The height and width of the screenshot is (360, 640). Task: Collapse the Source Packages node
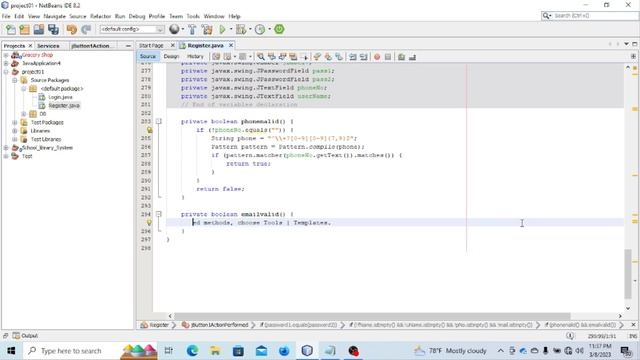click(15, 80)
